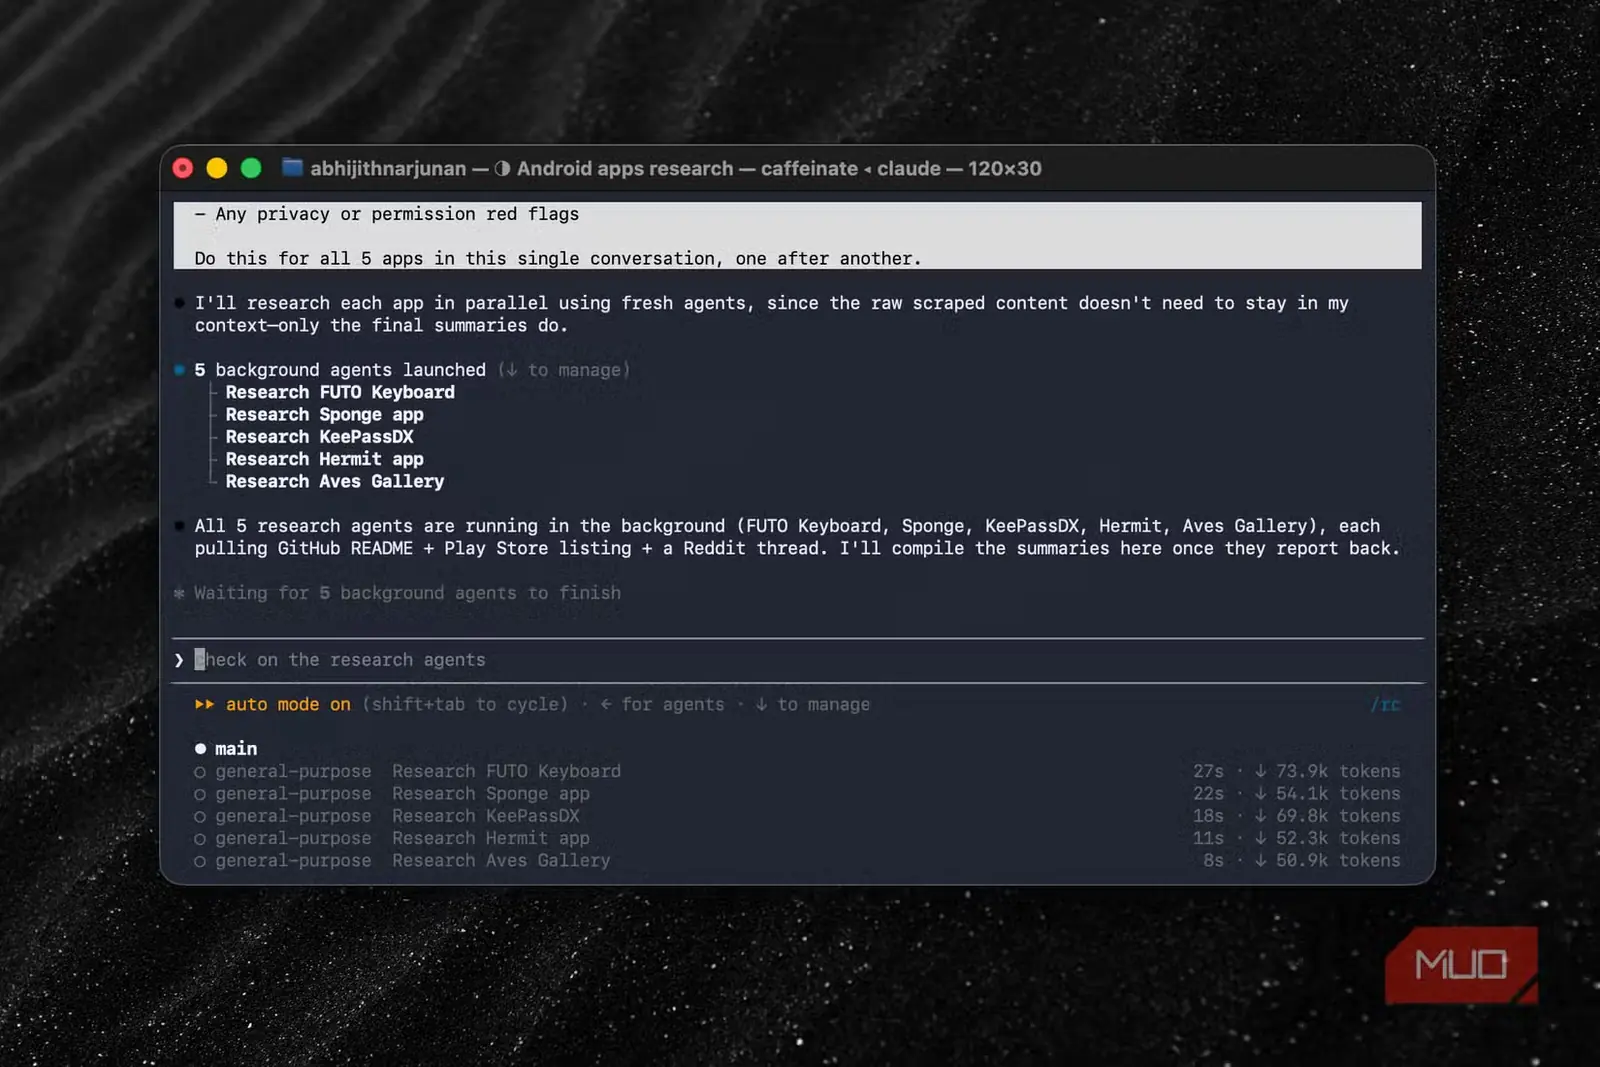The width and height of the screenshot is (1600, 1067).
Task: Click the '27s' elapsed time
Action: 1208,771
